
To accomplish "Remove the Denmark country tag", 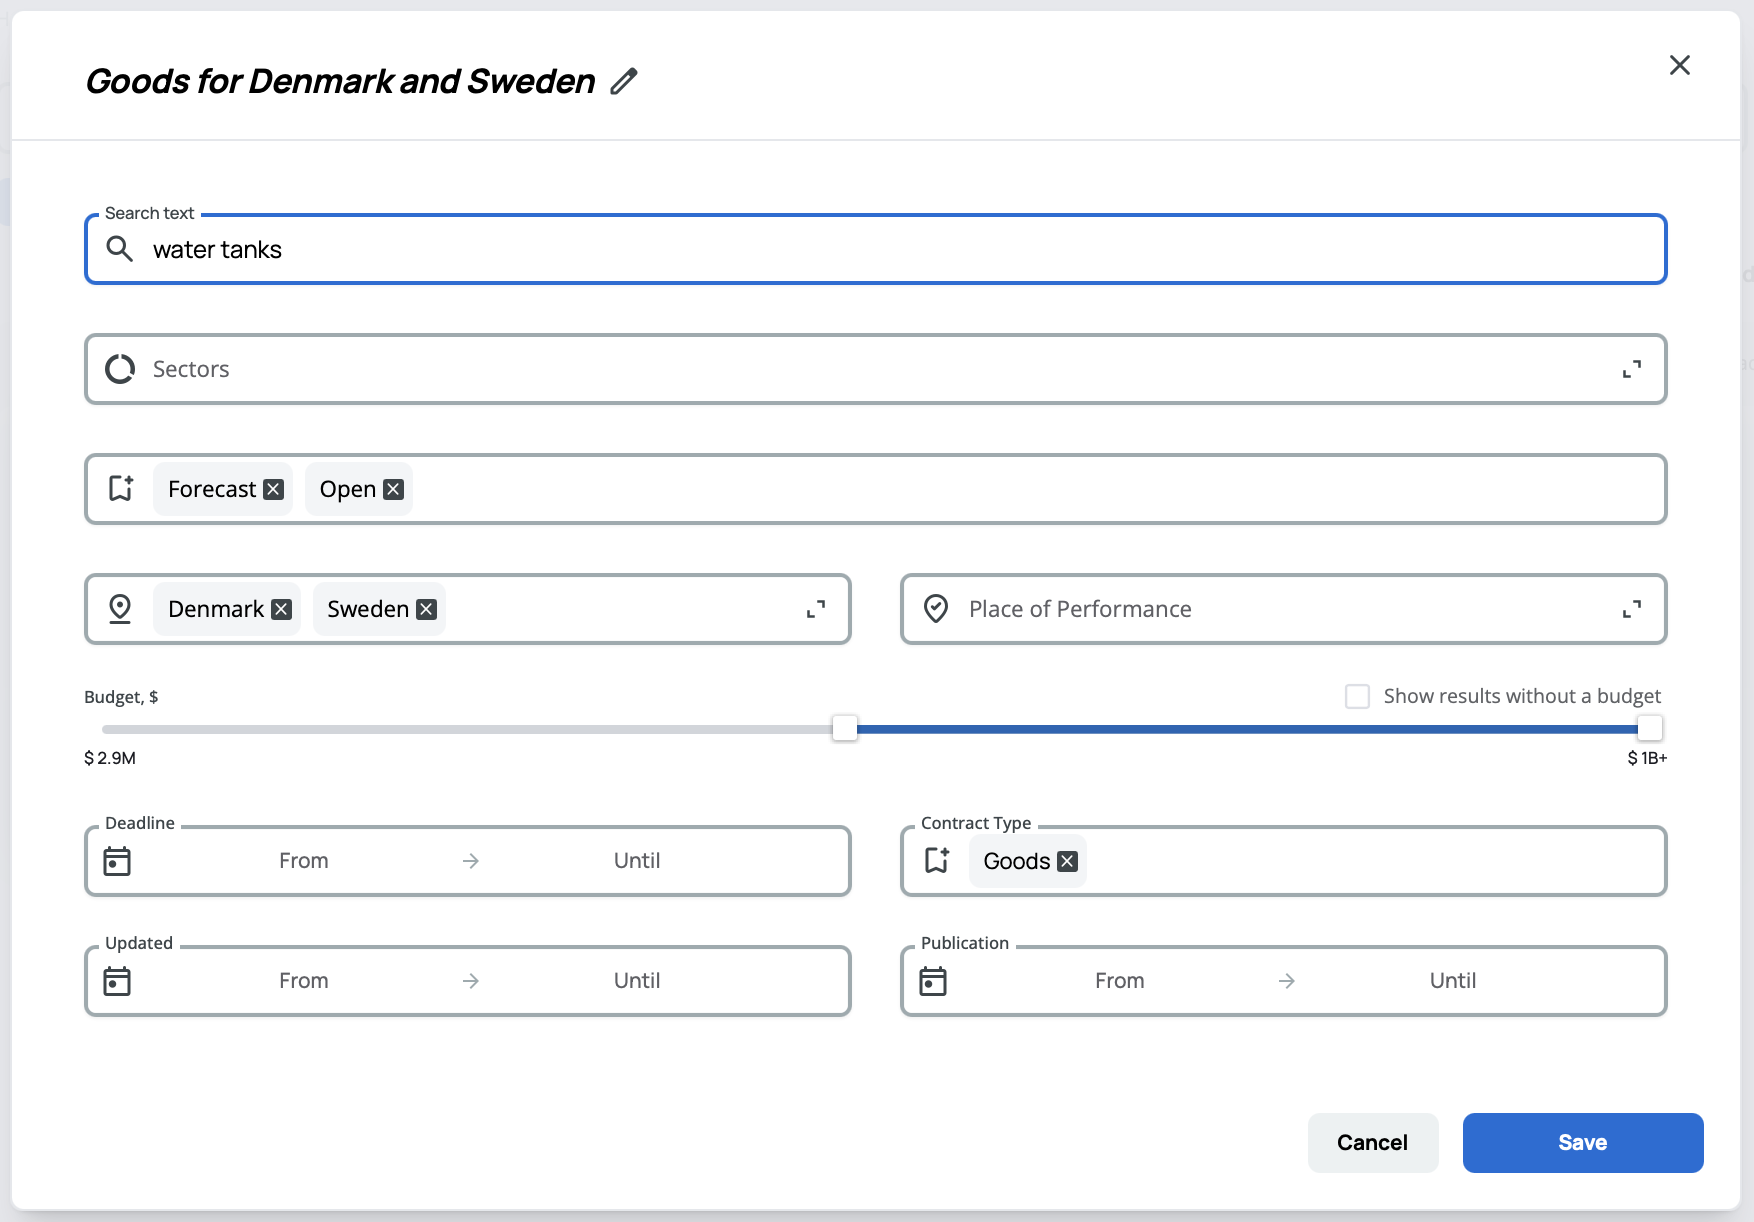I will (x=282, y=609).
